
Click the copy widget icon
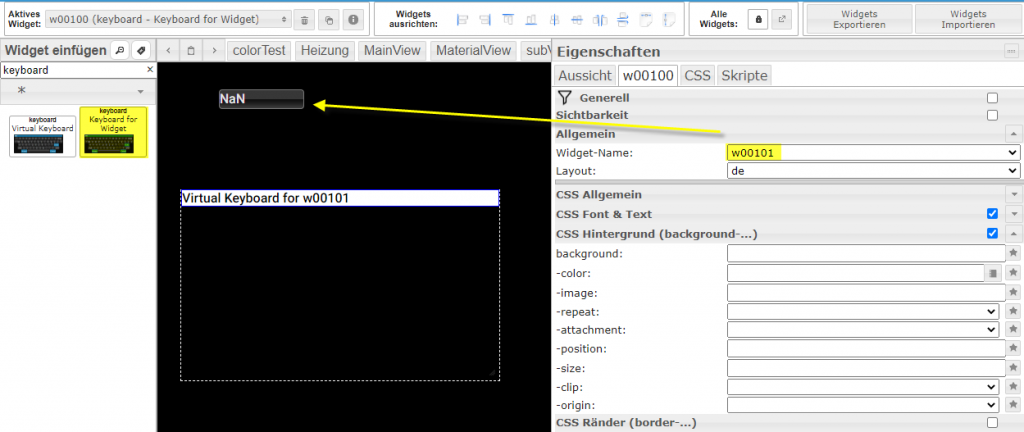[x=328, y=19]
